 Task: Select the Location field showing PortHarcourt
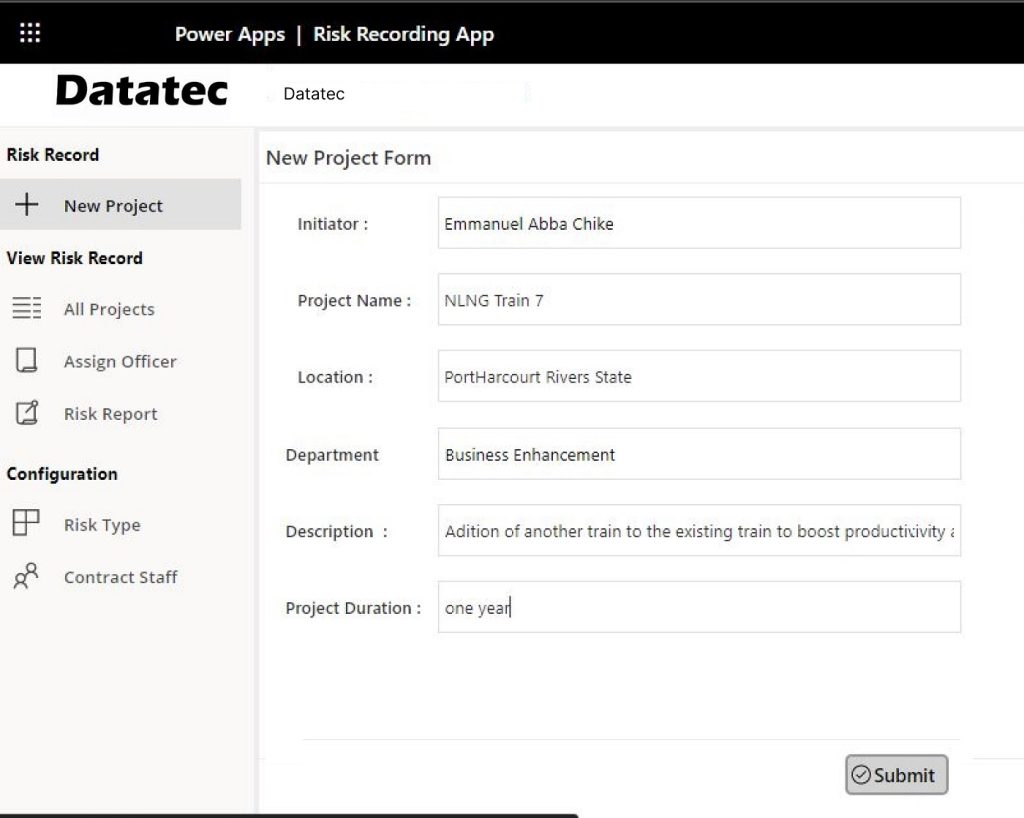(698, 376)
